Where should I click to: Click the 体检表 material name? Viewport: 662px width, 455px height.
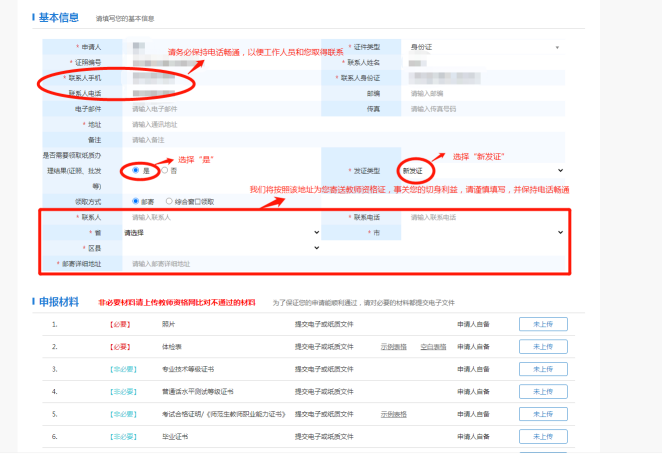(172, 347)
